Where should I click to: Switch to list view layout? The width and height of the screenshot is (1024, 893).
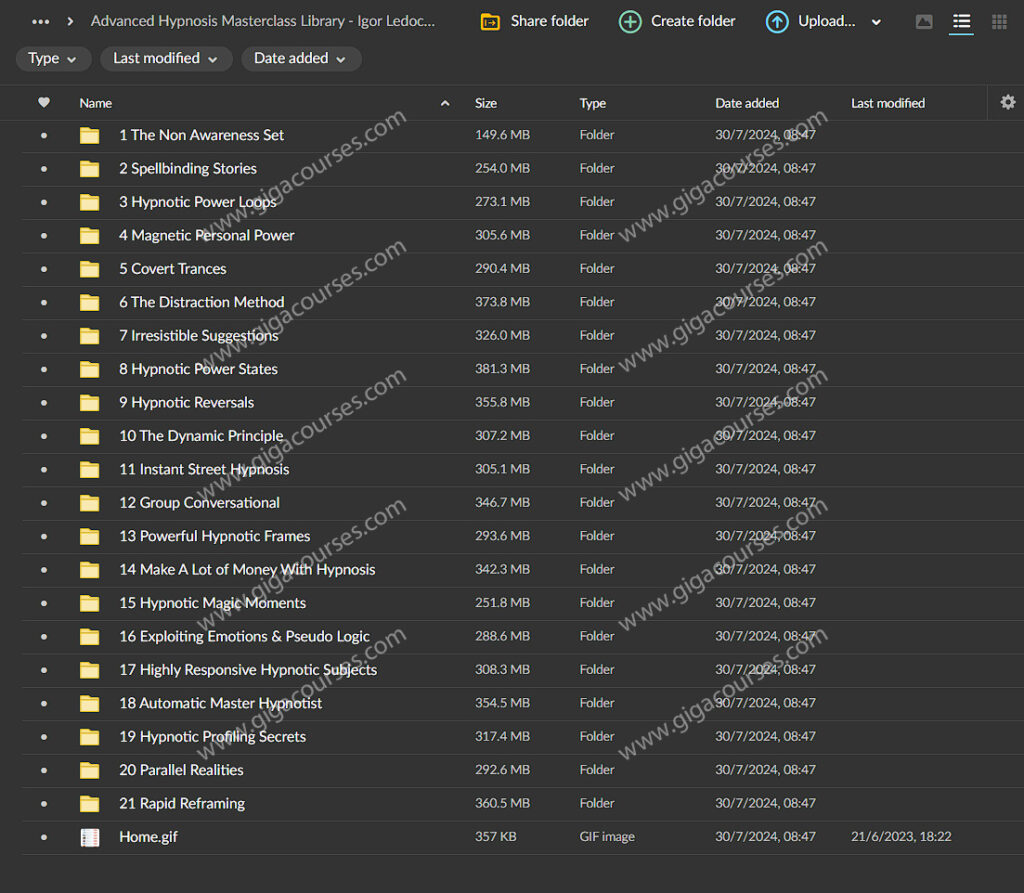click(961, 22)
